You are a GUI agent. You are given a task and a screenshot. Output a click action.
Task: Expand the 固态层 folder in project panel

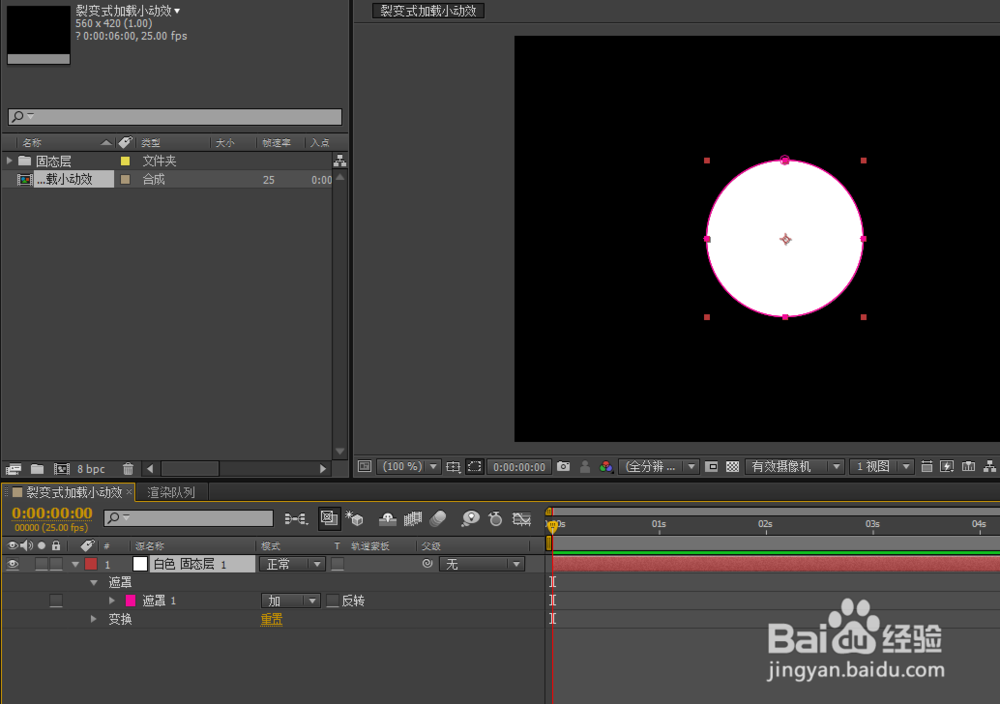point(10,161)
